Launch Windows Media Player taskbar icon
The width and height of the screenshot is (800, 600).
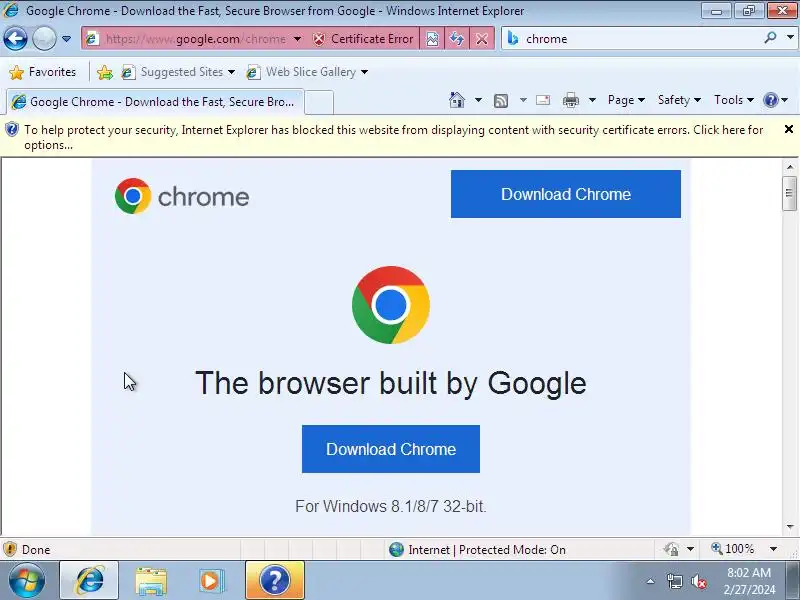tap(211, 581)
